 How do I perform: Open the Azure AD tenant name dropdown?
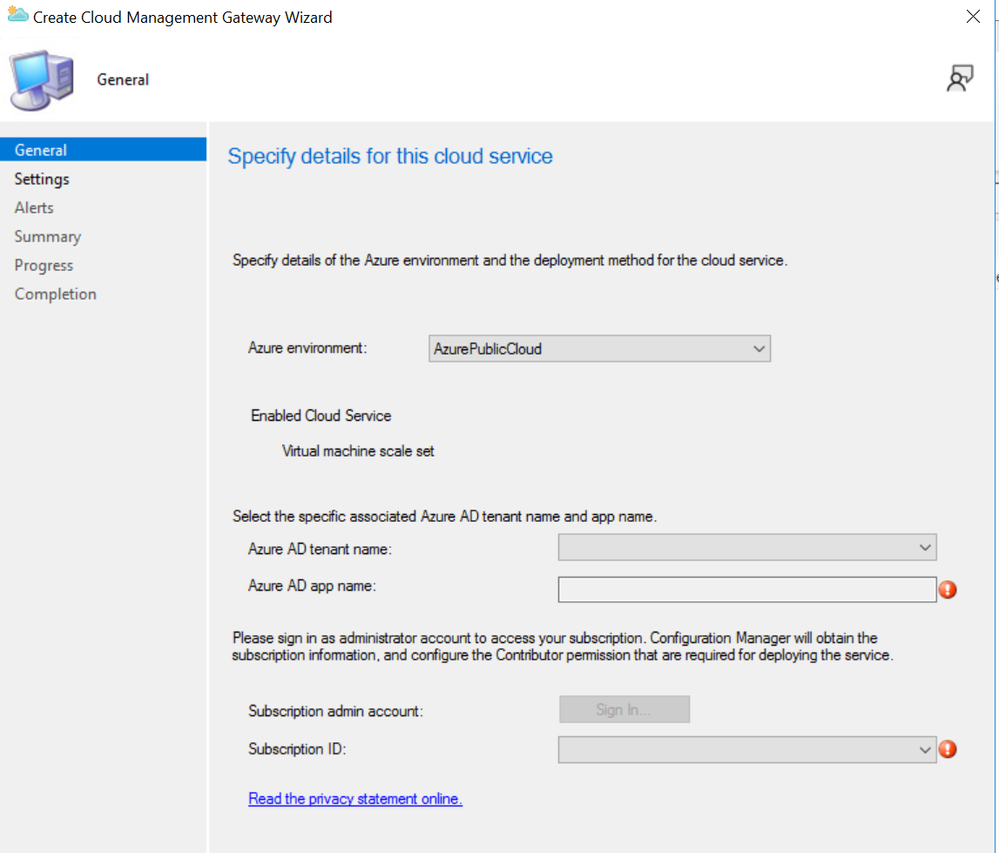click(747, 547)
